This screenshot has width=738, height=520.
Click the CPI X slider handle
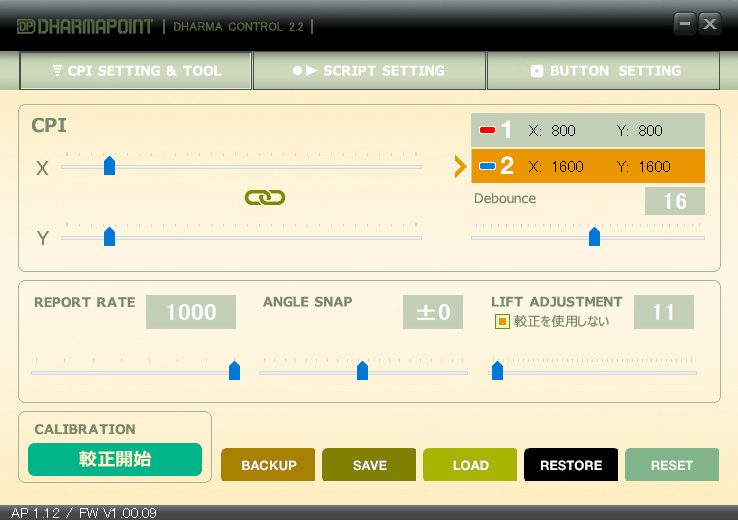click(x=109, y=166)
